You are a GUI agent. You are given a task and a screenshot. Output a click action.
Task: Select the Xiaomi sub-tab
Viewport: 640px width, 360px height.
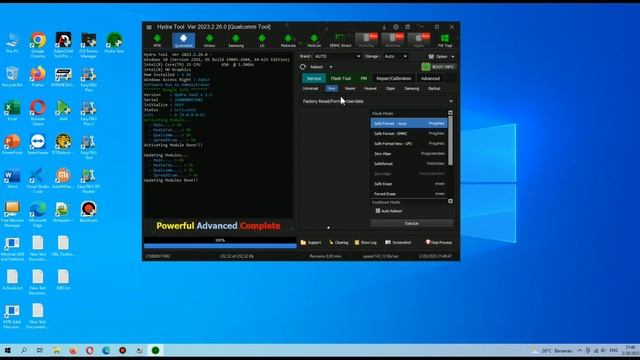[350, 89]
